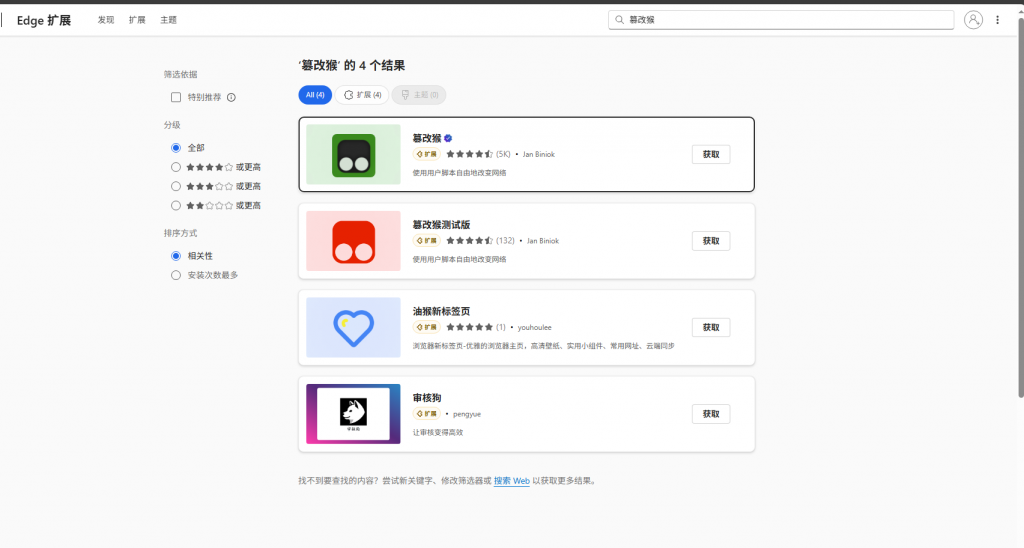This screenshot has height=548, width=1024.
Task: Click the vertical page scrollbar
Action: click(x=1021, y=207)
